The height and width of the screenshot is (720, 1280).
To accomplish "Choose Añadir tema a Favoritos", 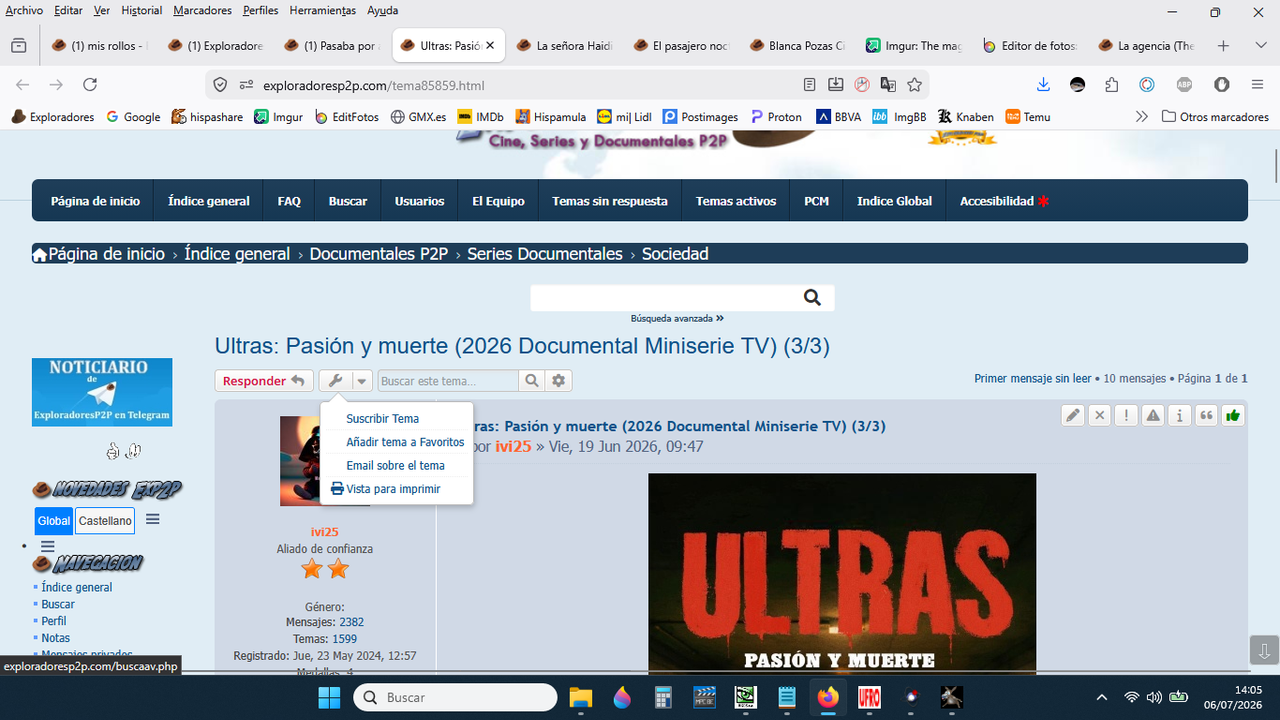I will (405, 442).
